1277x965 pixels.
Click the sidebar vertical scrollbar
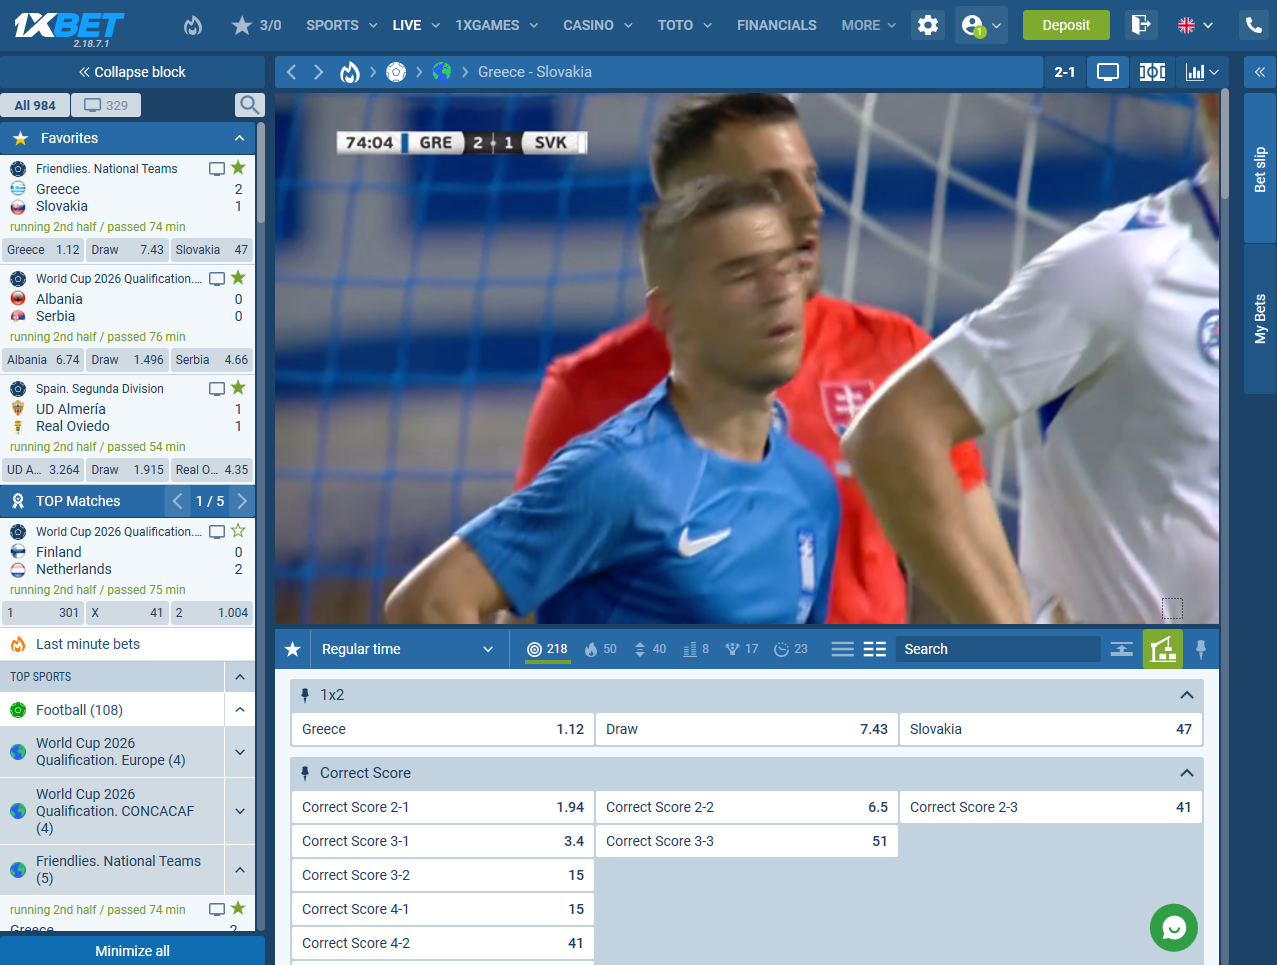pyautogui.click(x=260, y=180)
